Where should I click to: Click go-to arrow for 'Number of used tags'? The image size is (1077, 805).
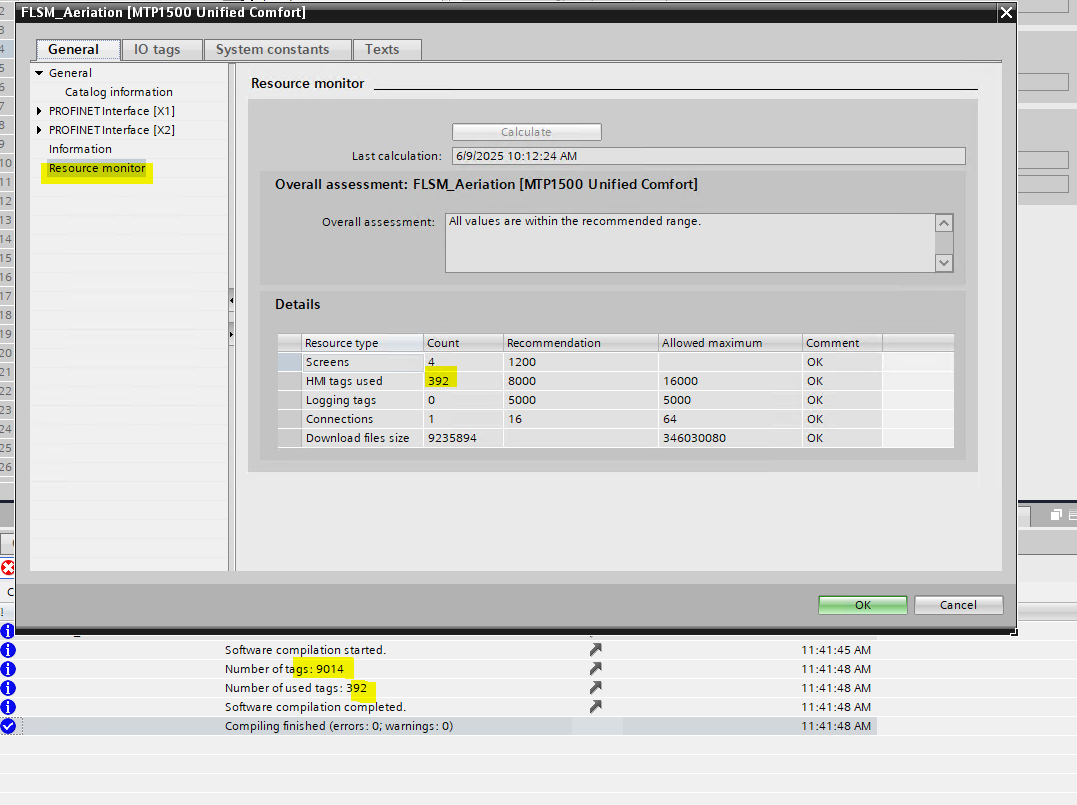(x=596, y=688)
